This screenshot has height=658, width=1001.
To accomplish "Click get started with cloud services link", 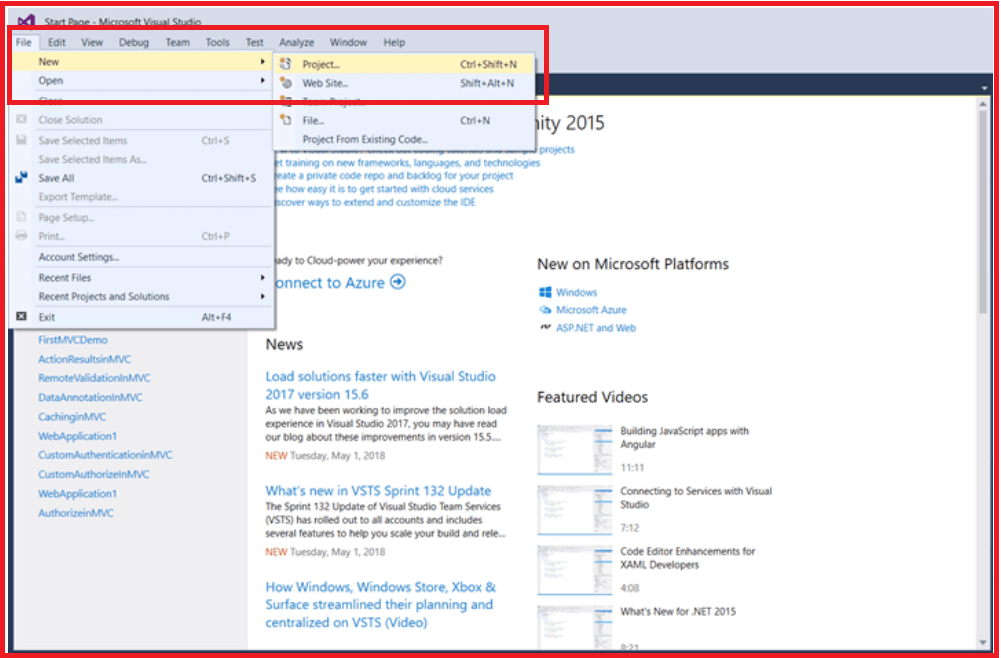I will tap(384, 189).
